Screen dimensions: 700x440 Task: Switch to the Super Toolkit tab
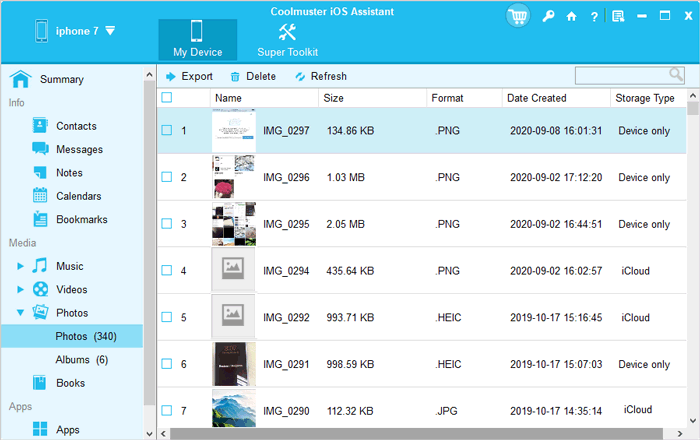288,39
